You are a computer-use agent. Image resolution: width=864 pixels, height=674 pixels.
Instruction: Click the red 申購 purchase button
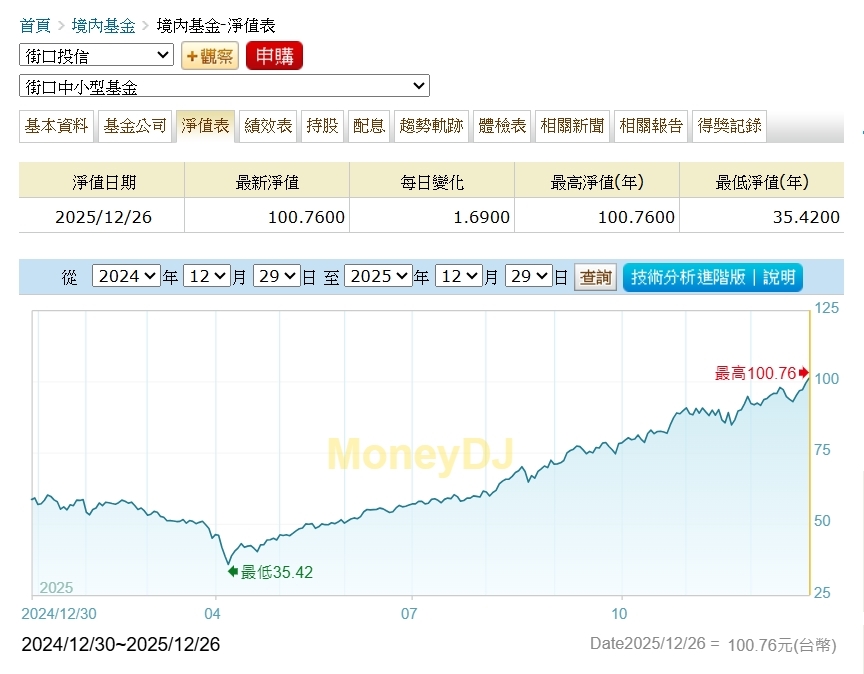[x=273, y=56]
